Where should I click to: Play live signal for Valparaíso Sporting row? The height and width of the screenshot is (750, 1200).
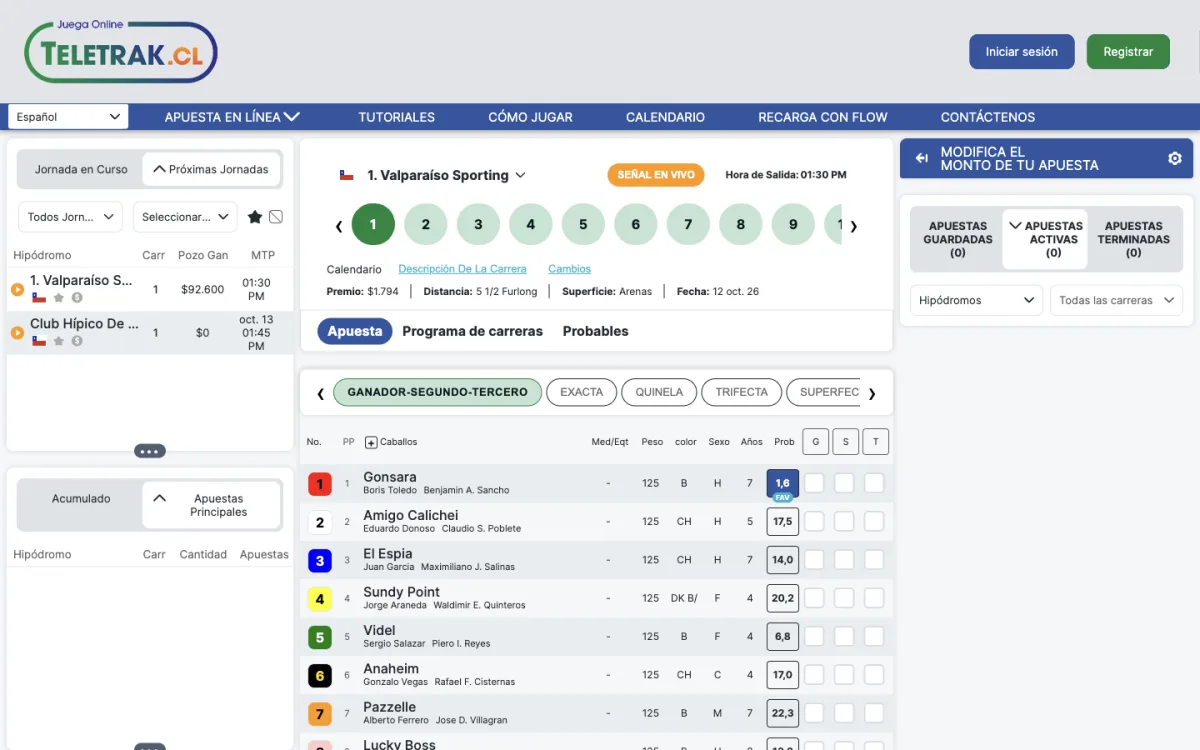pyautogui.click(x=17, y=290)
